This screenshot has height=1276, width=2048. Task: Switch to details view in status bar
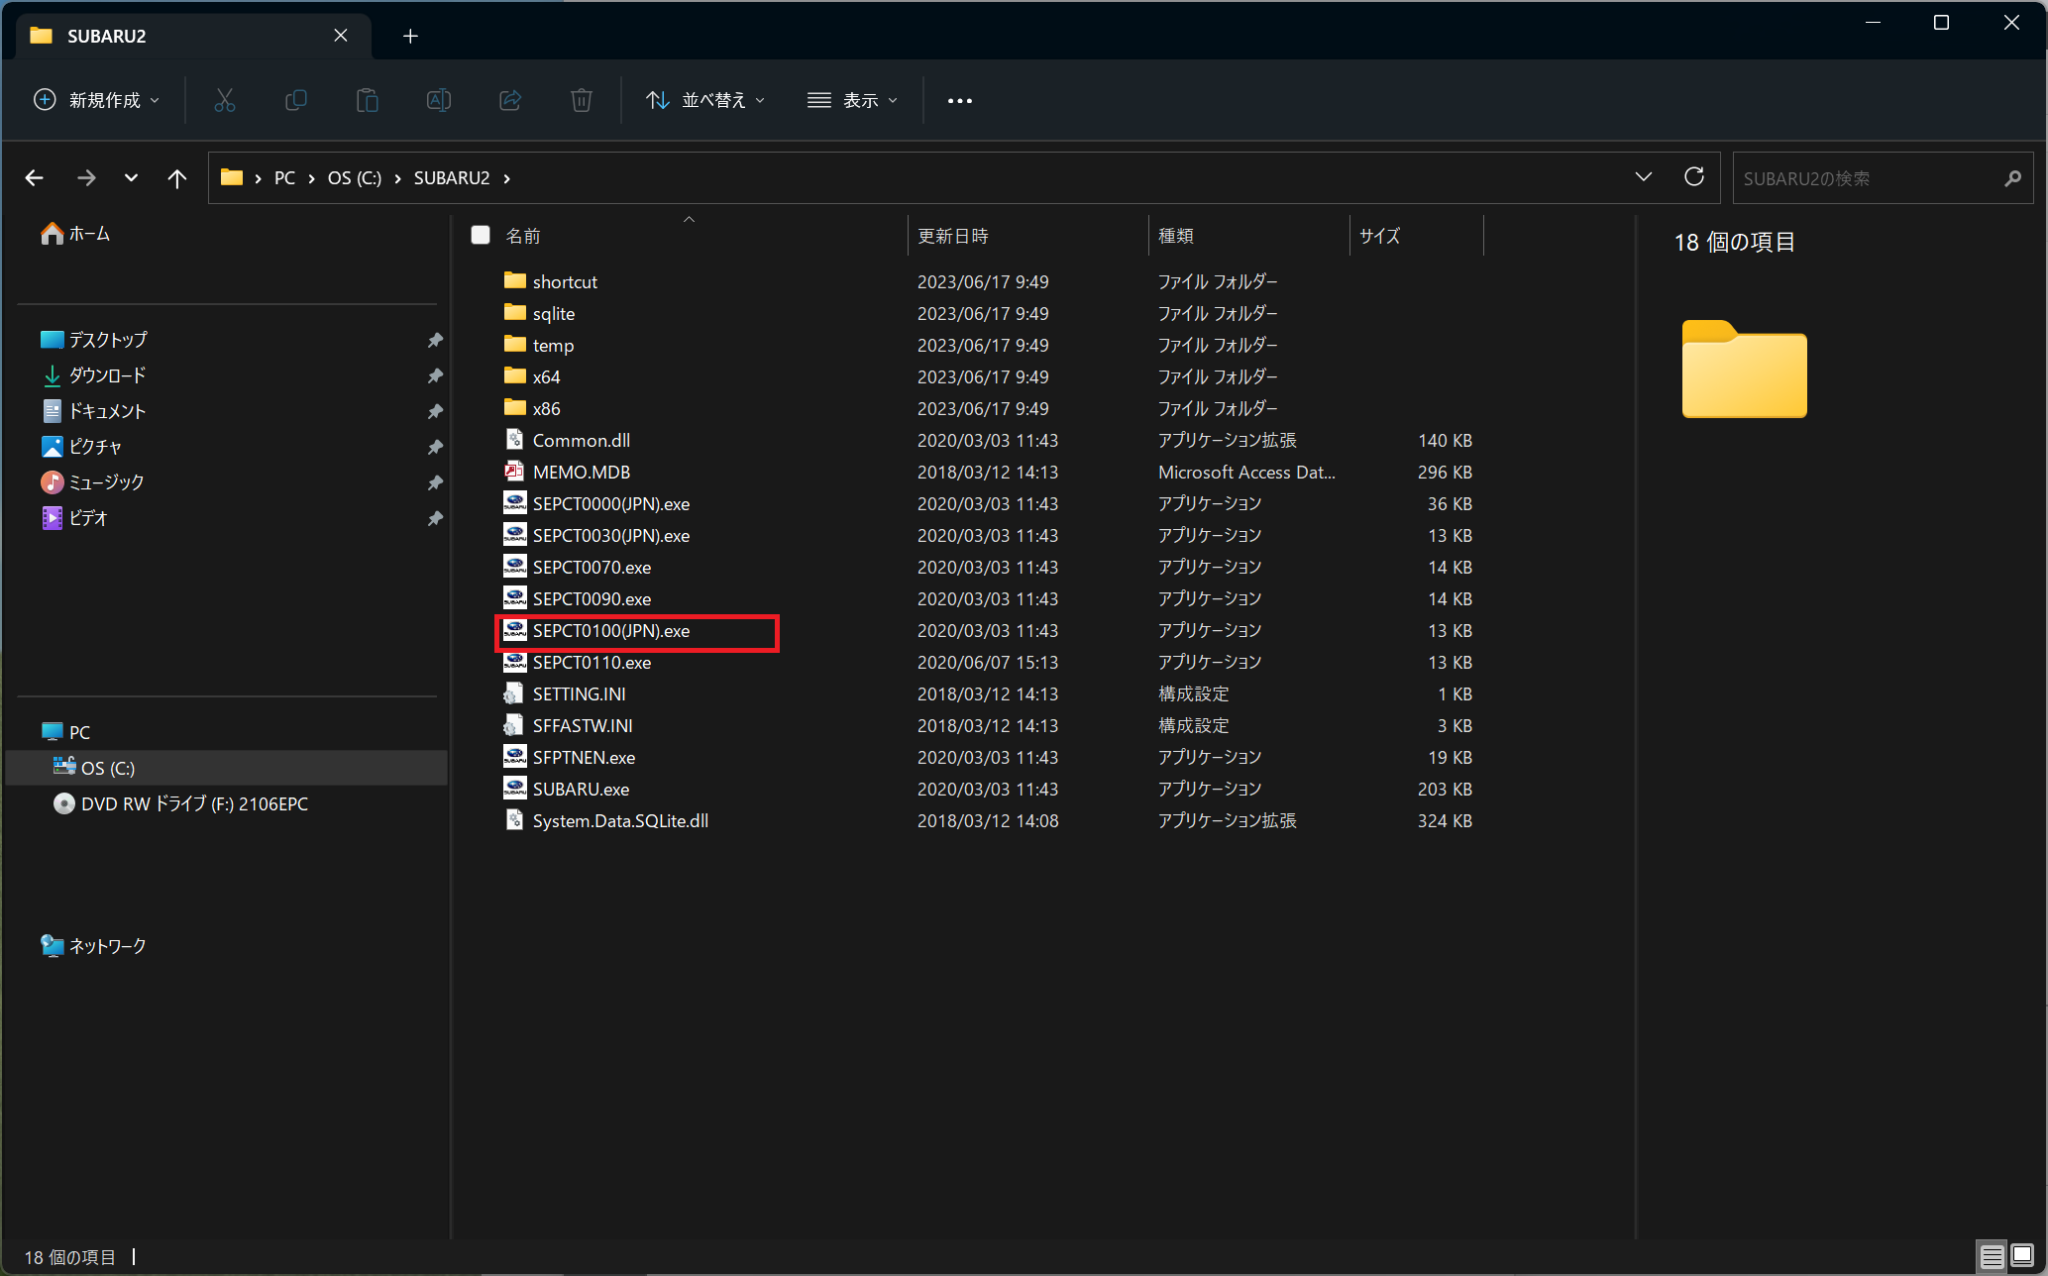coord(1991,1256)
